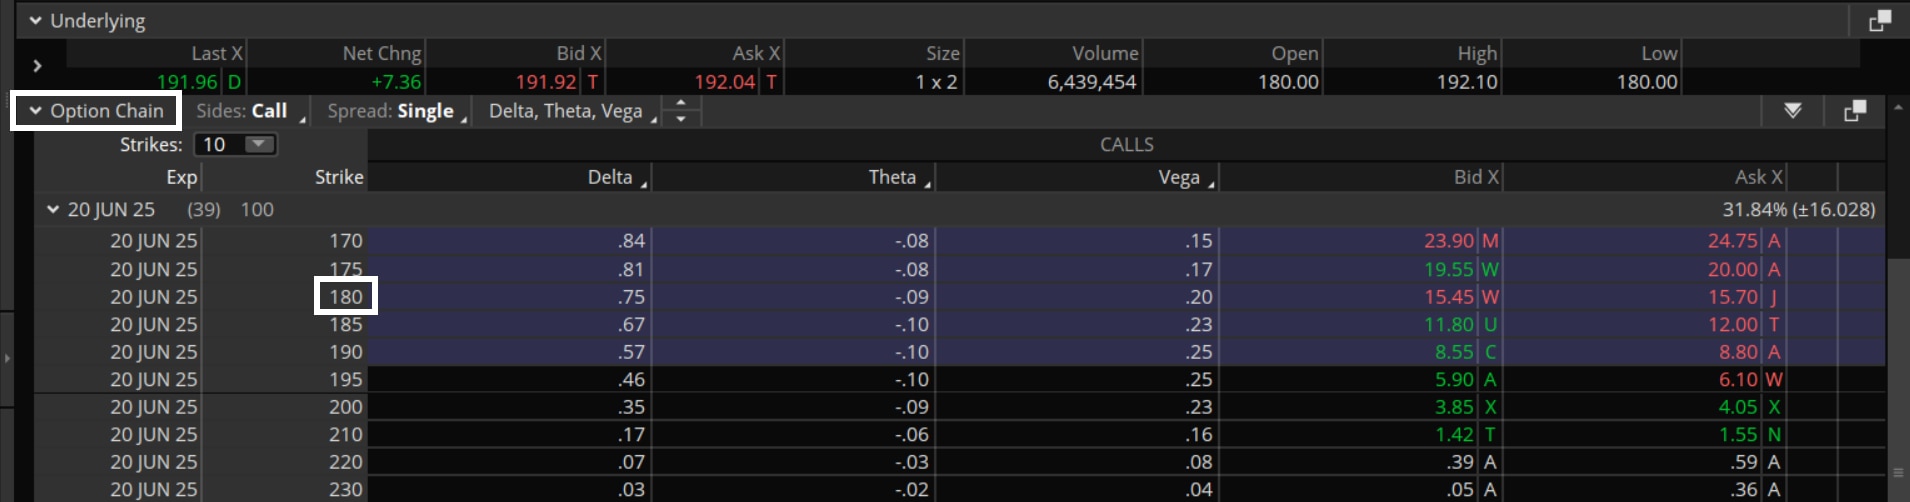The image size is (1910, 502).
Task: Click the .39 bid for 220 call
Action: [x=1461, y=462]
